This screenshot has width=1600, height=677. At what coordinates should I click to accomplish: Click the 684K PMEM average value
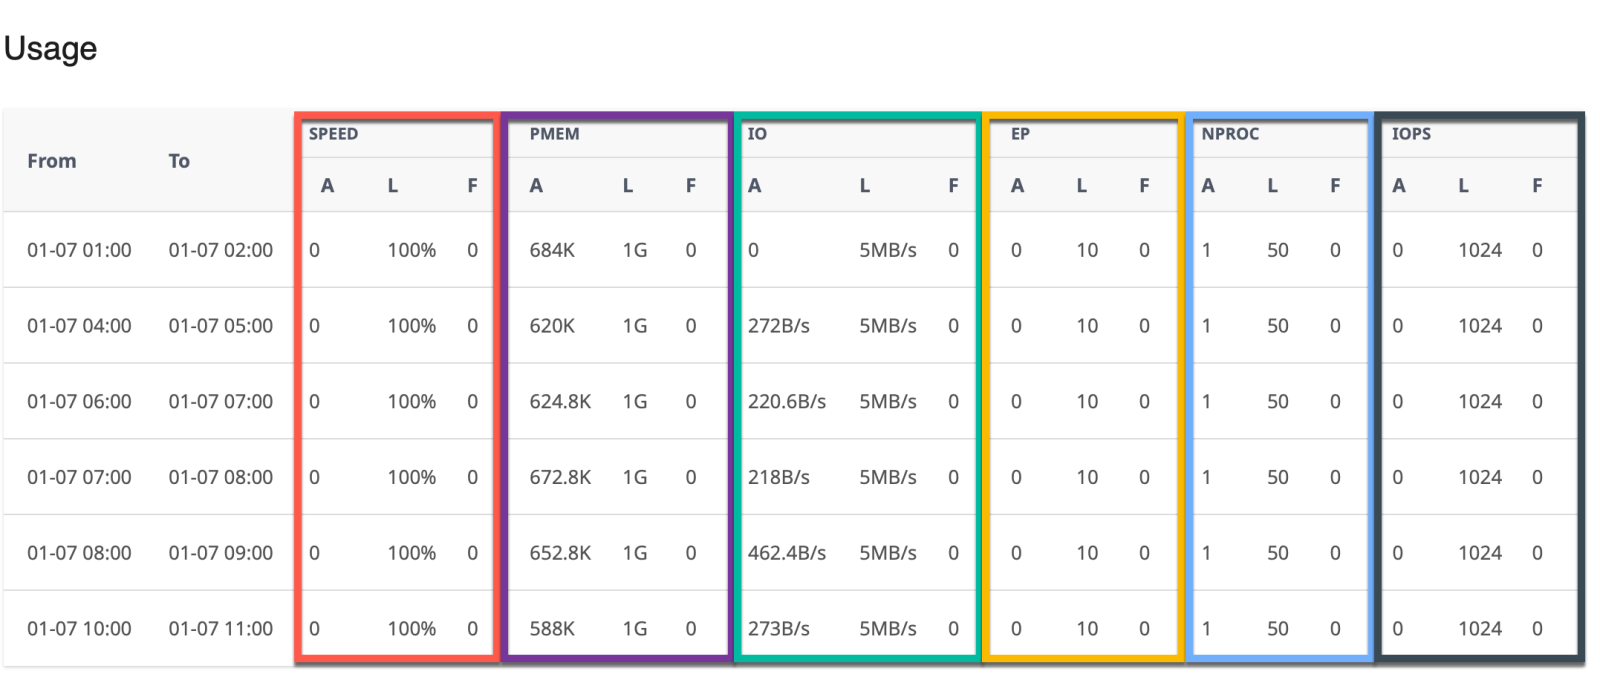[552, 250]
